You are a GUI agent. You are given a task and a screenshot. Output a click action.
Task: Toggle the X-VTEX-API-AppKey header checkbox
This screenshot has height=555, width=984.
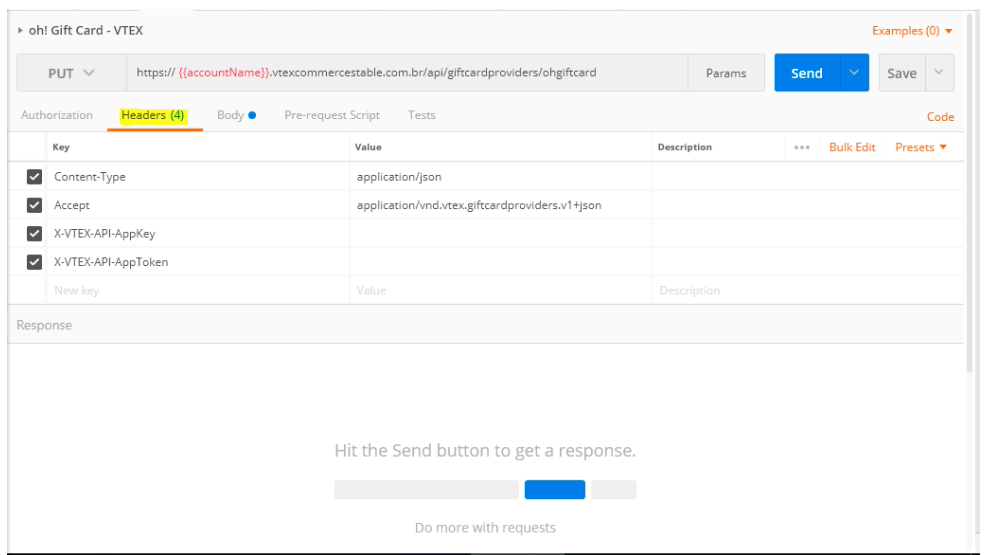pos(35,234)
